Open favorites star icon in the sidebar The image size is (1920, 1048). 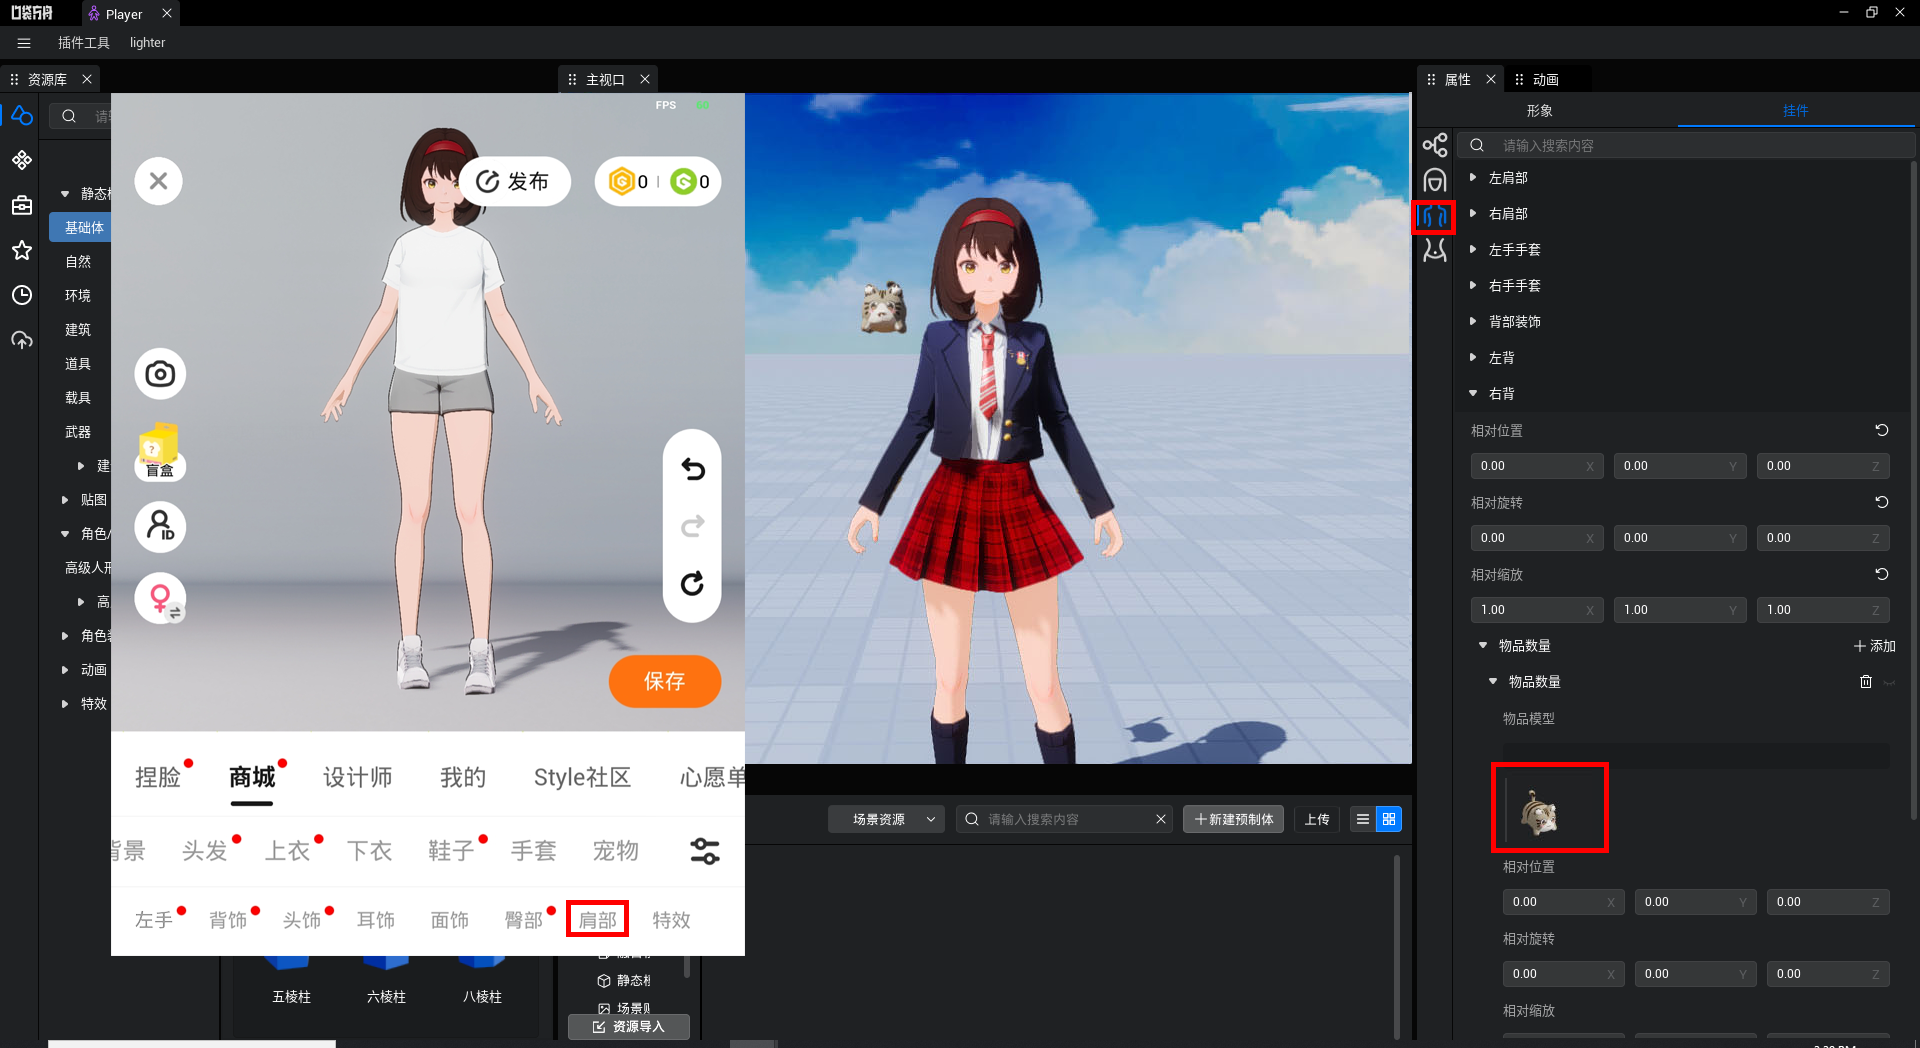[22, 250]
